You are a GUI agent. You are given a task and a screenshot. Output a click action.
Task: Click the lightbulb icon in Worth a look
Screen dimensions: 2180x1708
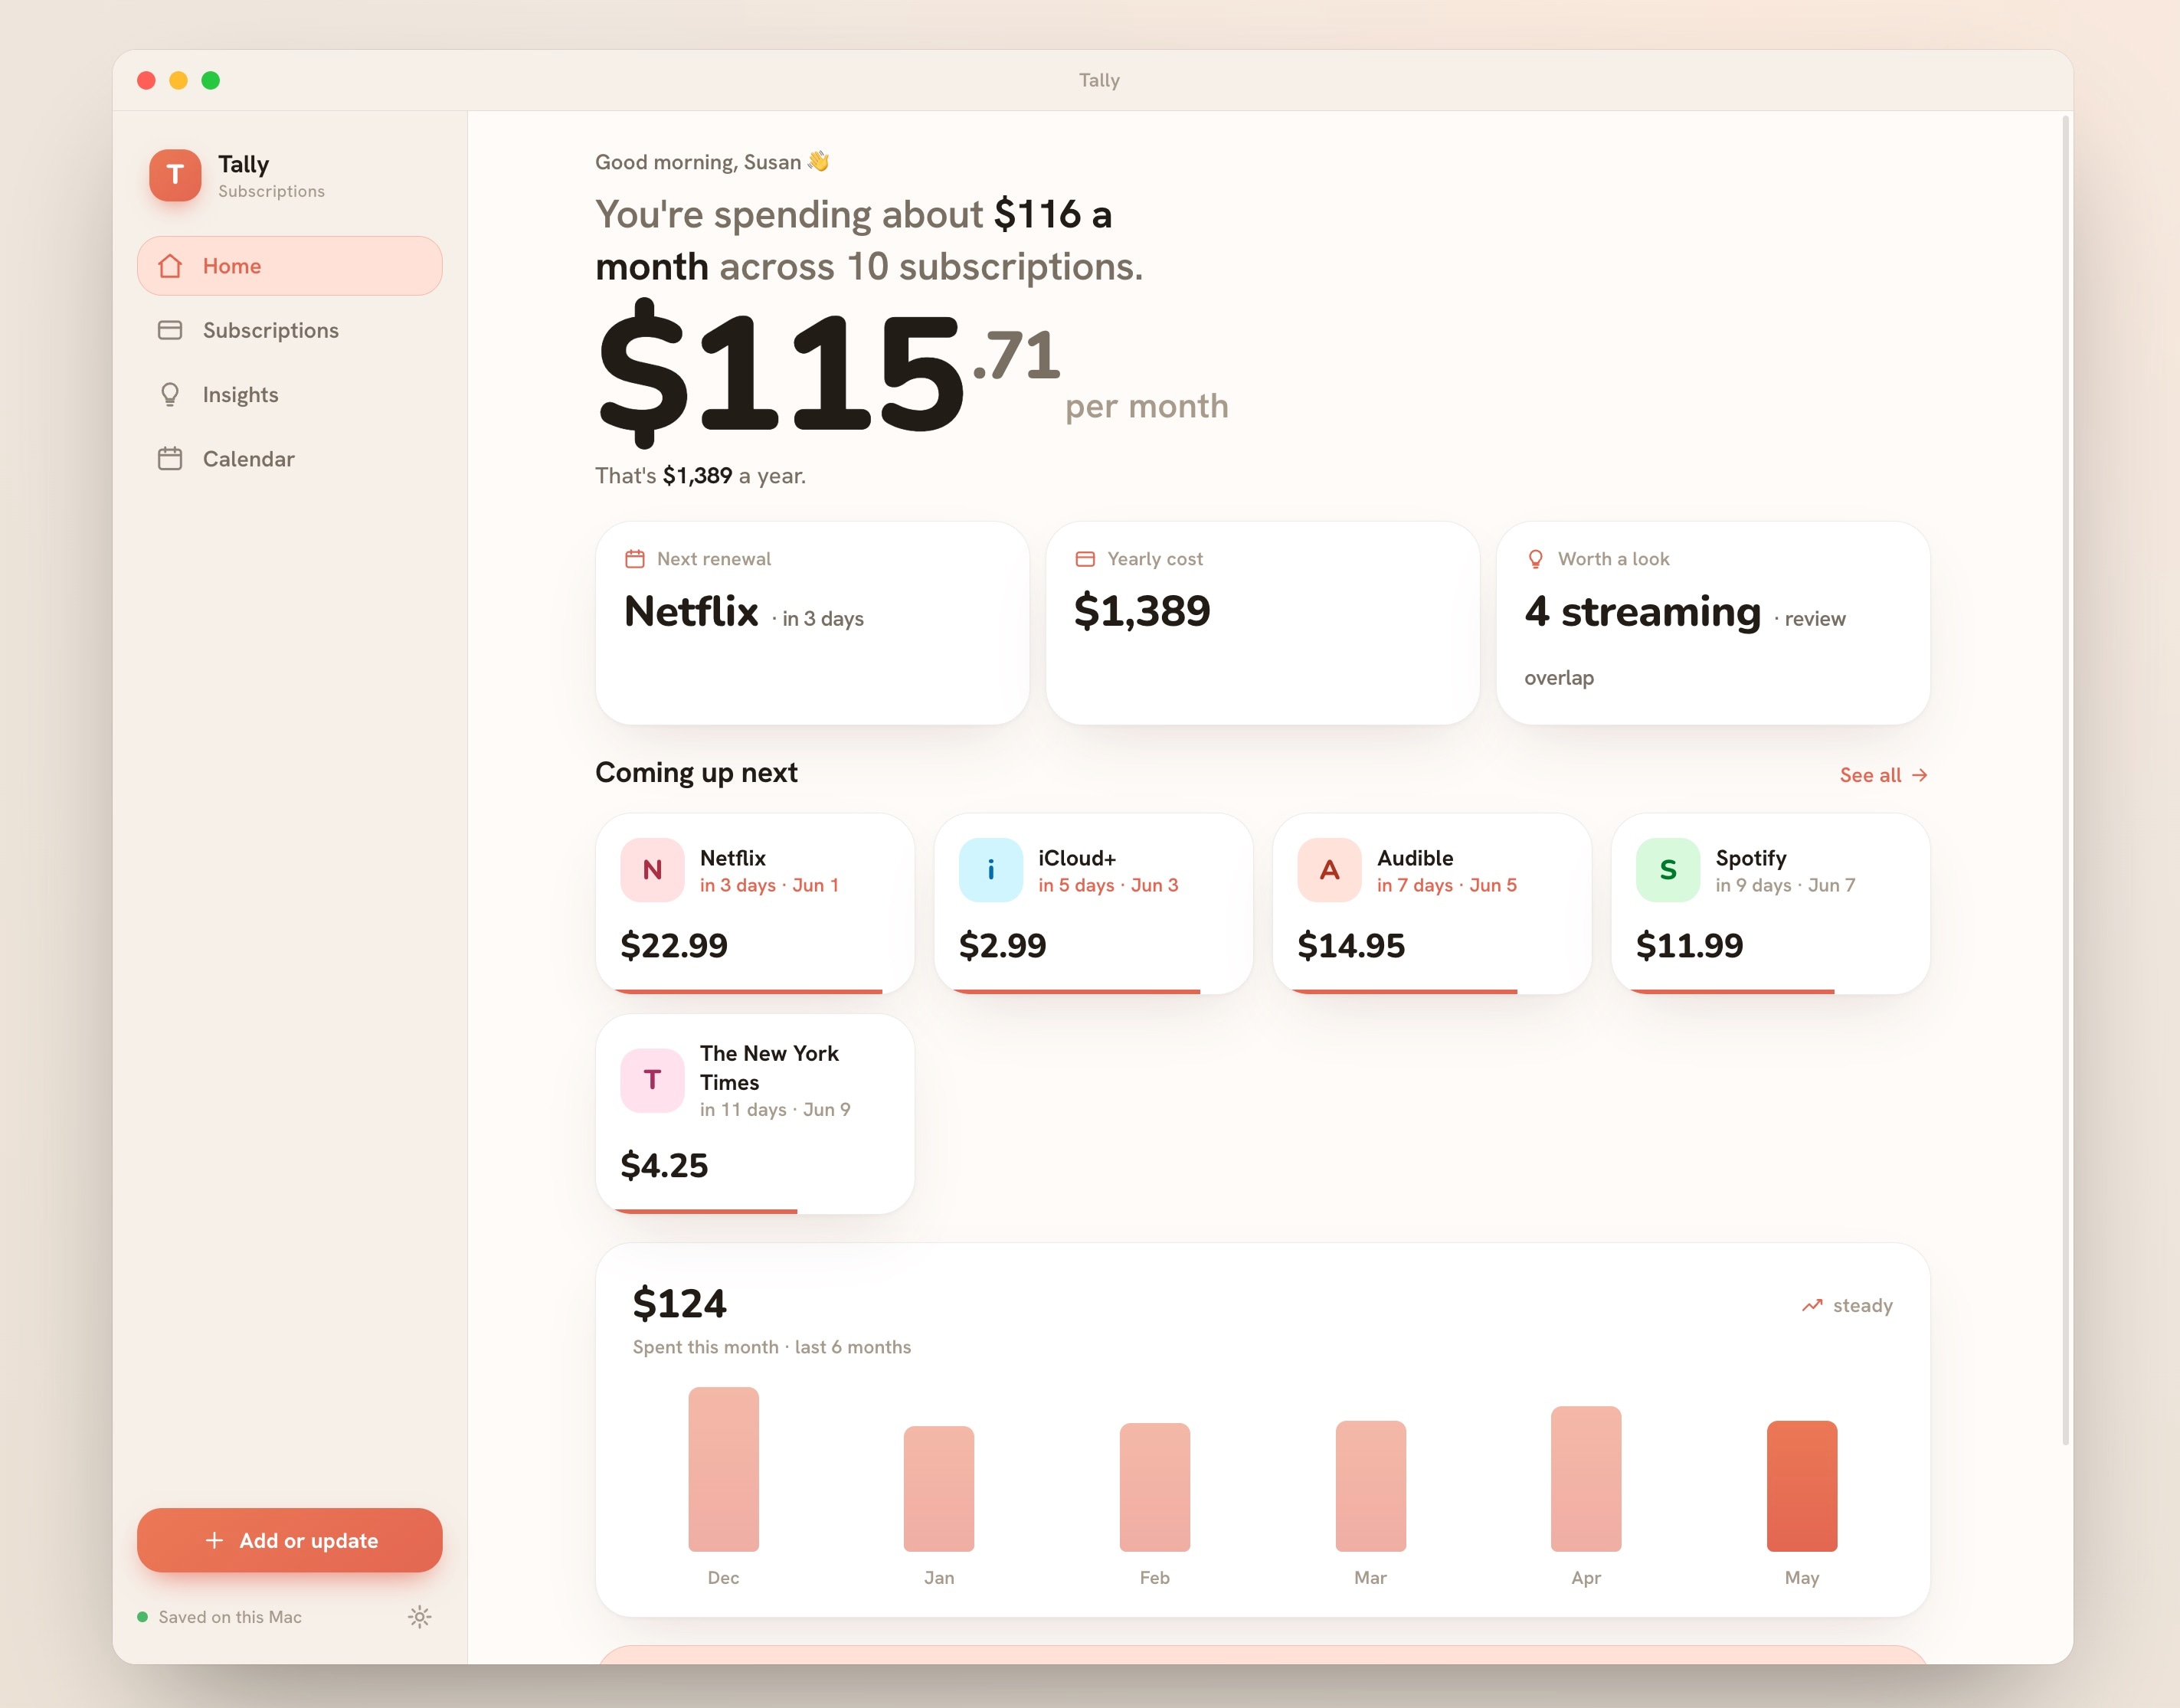tap(1536, 559)
